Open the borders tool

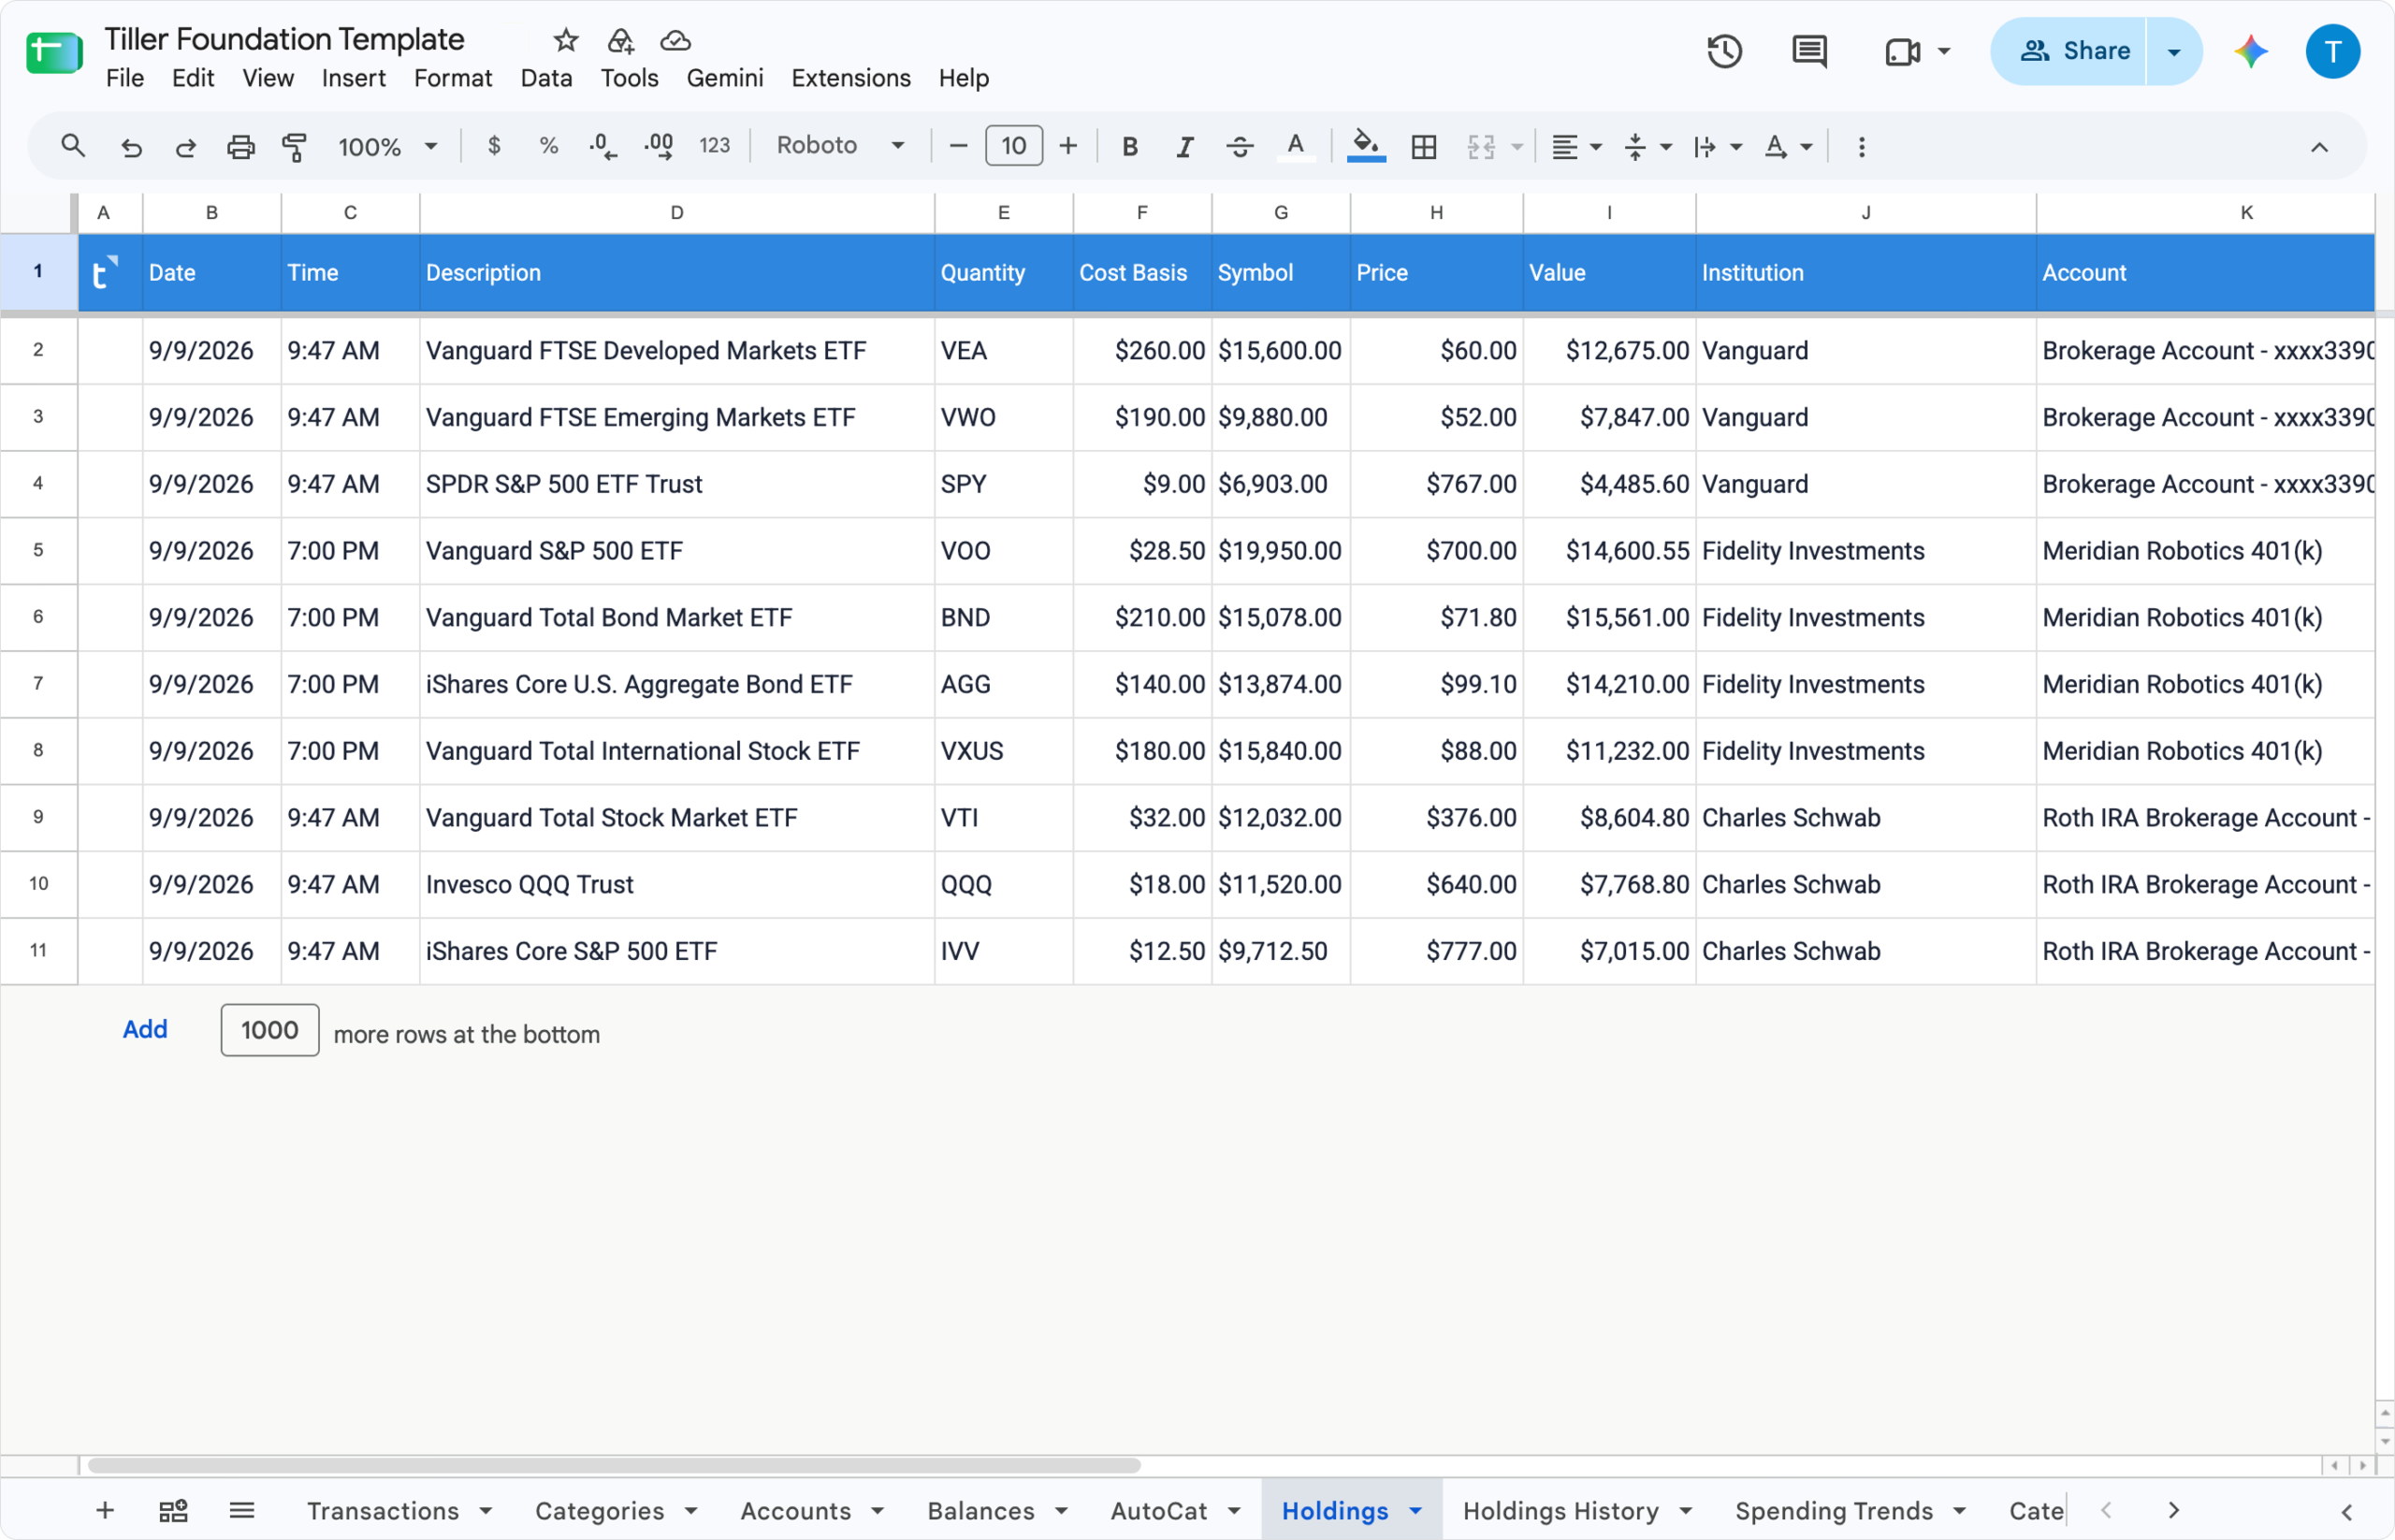click(1424, 147)
